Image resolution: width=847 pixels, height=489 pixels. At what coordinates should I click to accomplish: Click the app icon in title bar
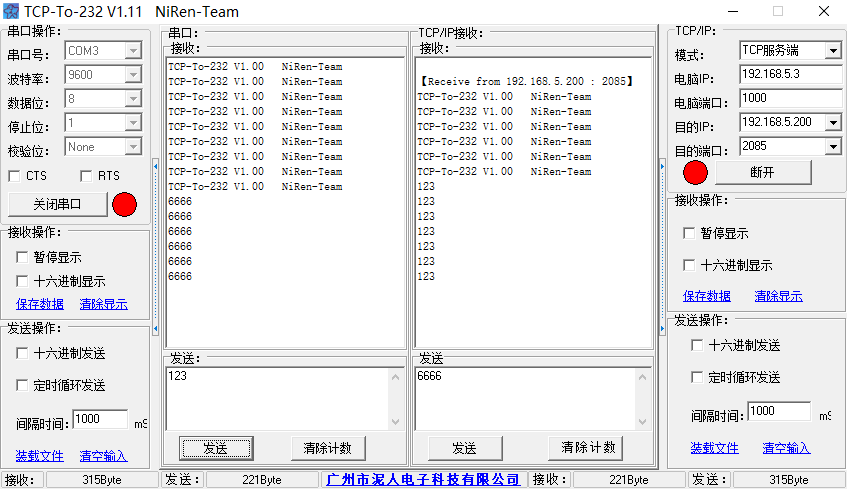11,11
